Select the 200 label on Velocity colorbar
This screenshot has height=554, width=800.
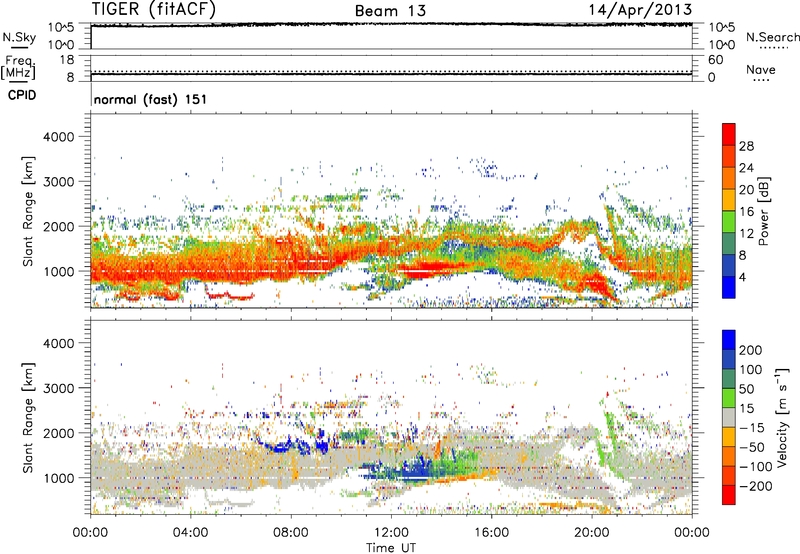point(751,350)
